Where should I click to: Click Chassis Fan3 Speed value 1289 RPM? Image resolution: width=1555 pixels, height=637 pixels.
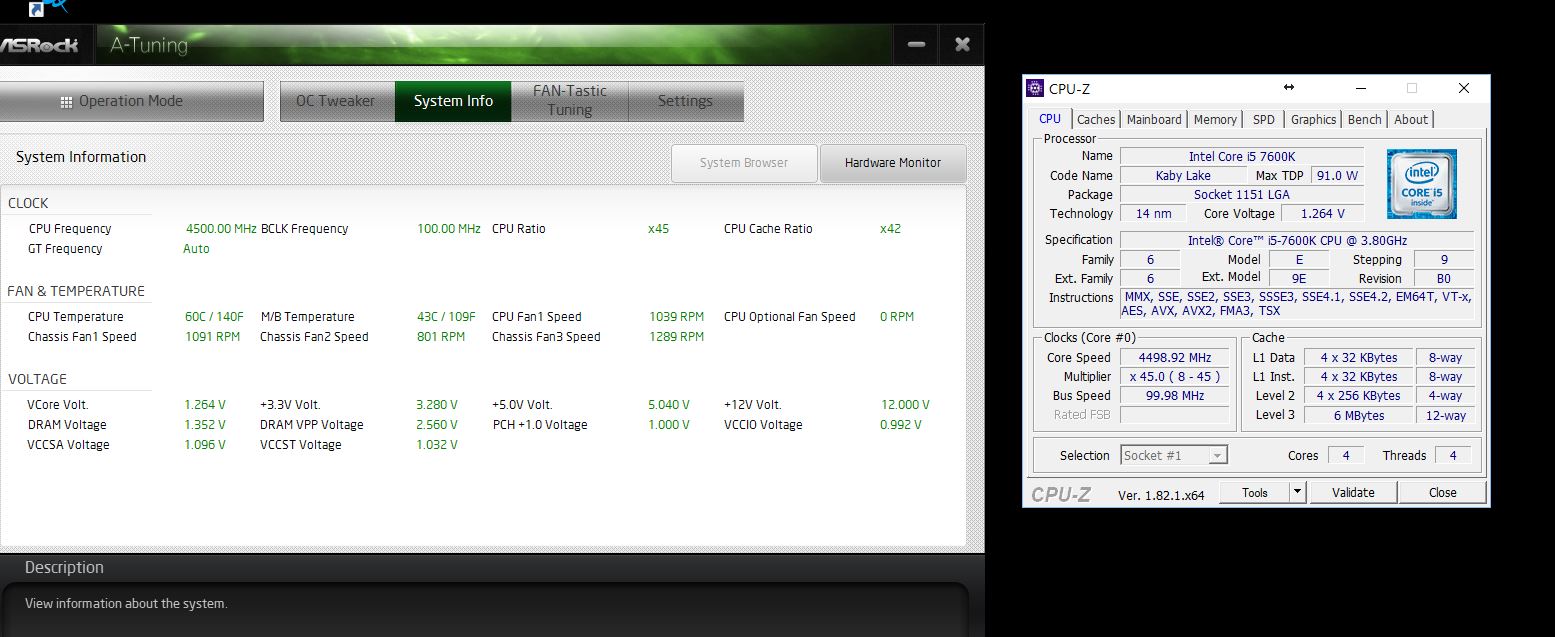click(677, 336)
